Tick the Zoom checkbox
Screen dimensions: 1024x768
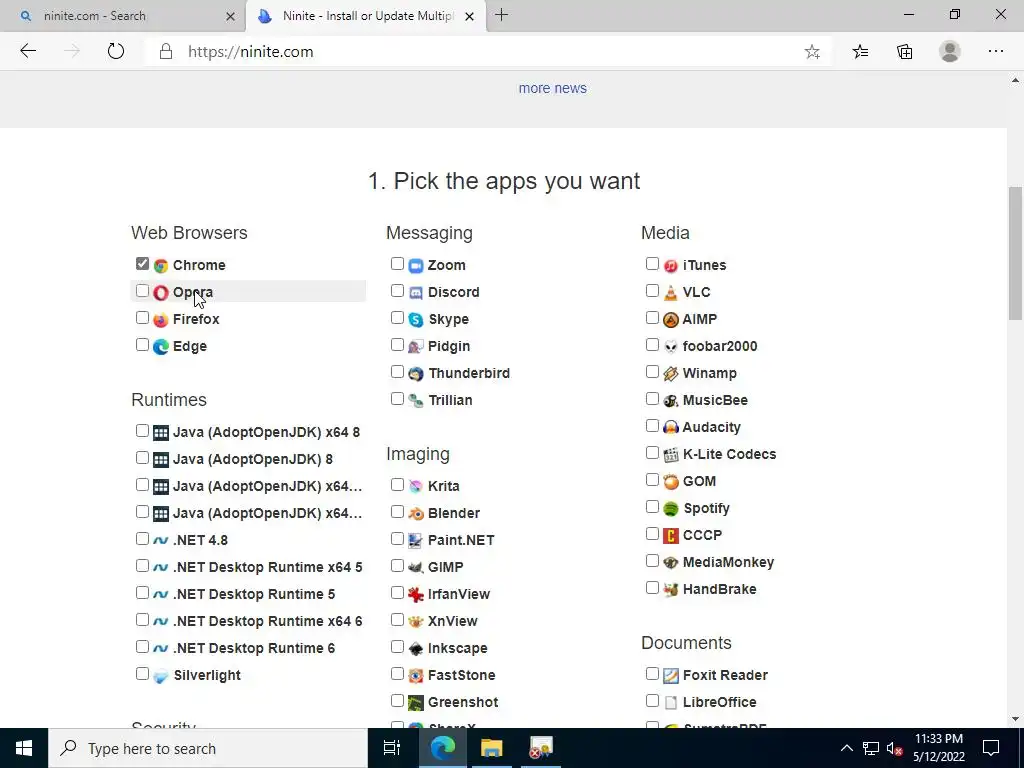tap(397, 264)
